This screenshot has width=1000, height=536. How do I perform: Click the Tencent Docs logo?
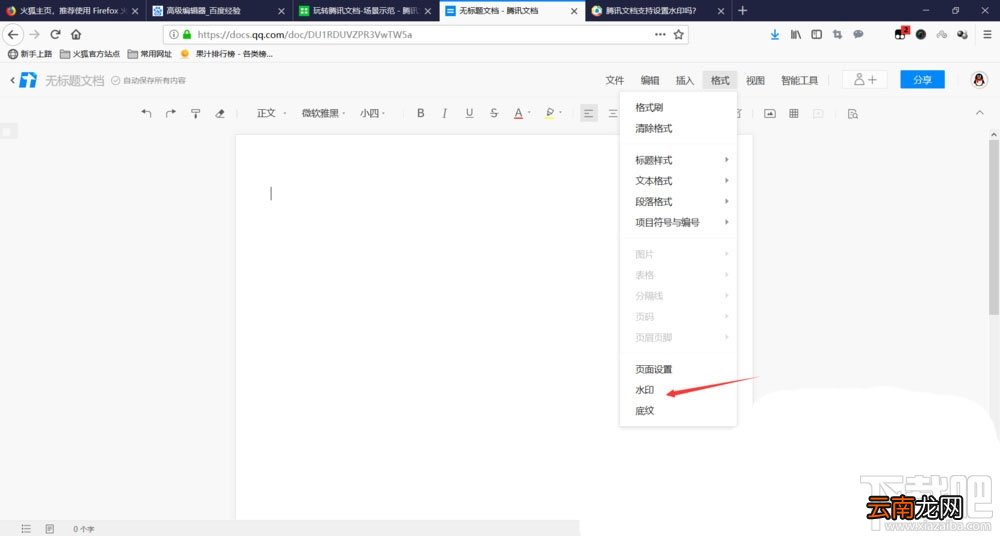28,80
